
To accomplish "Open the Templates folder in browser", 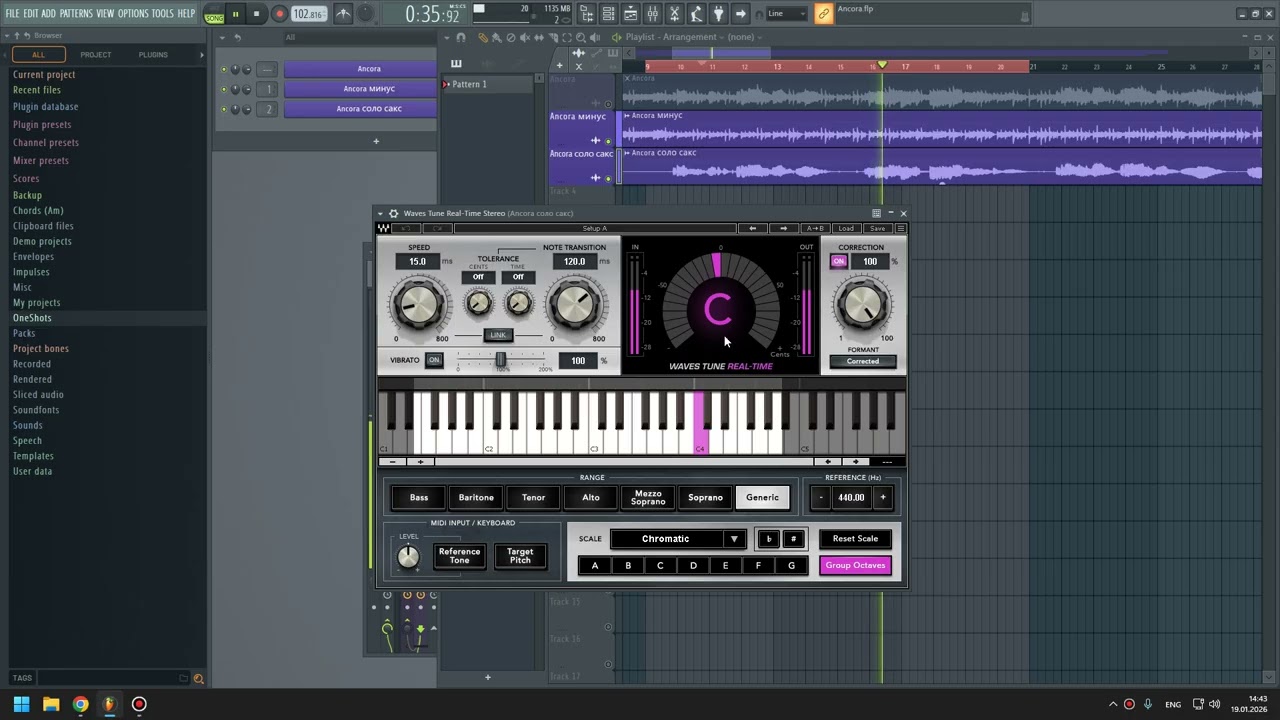I will pyautogui.click(x=33, y=456).
